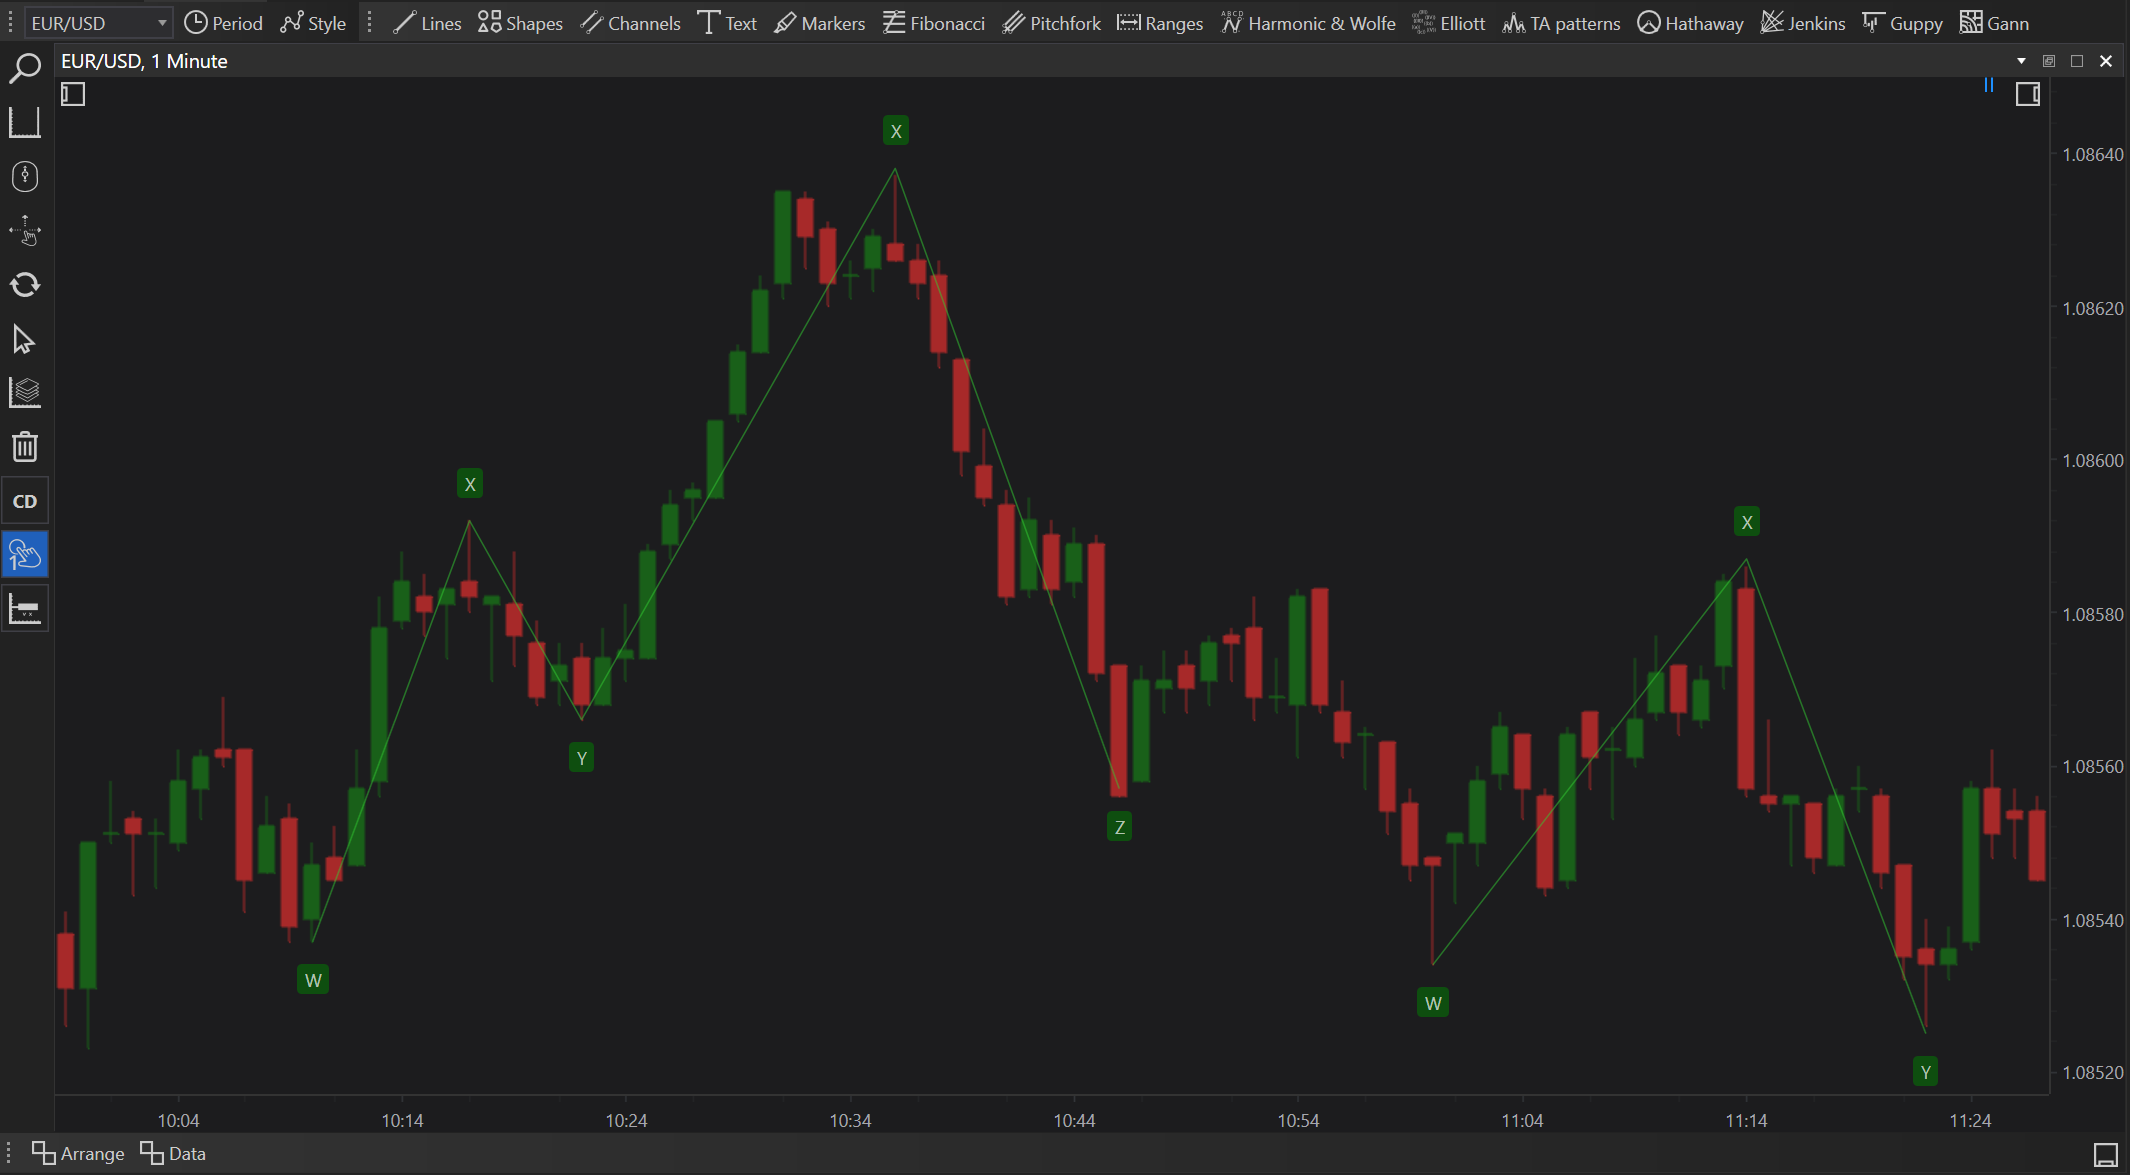
Task: Click the crosshair move hand tool
Action: 24,231
